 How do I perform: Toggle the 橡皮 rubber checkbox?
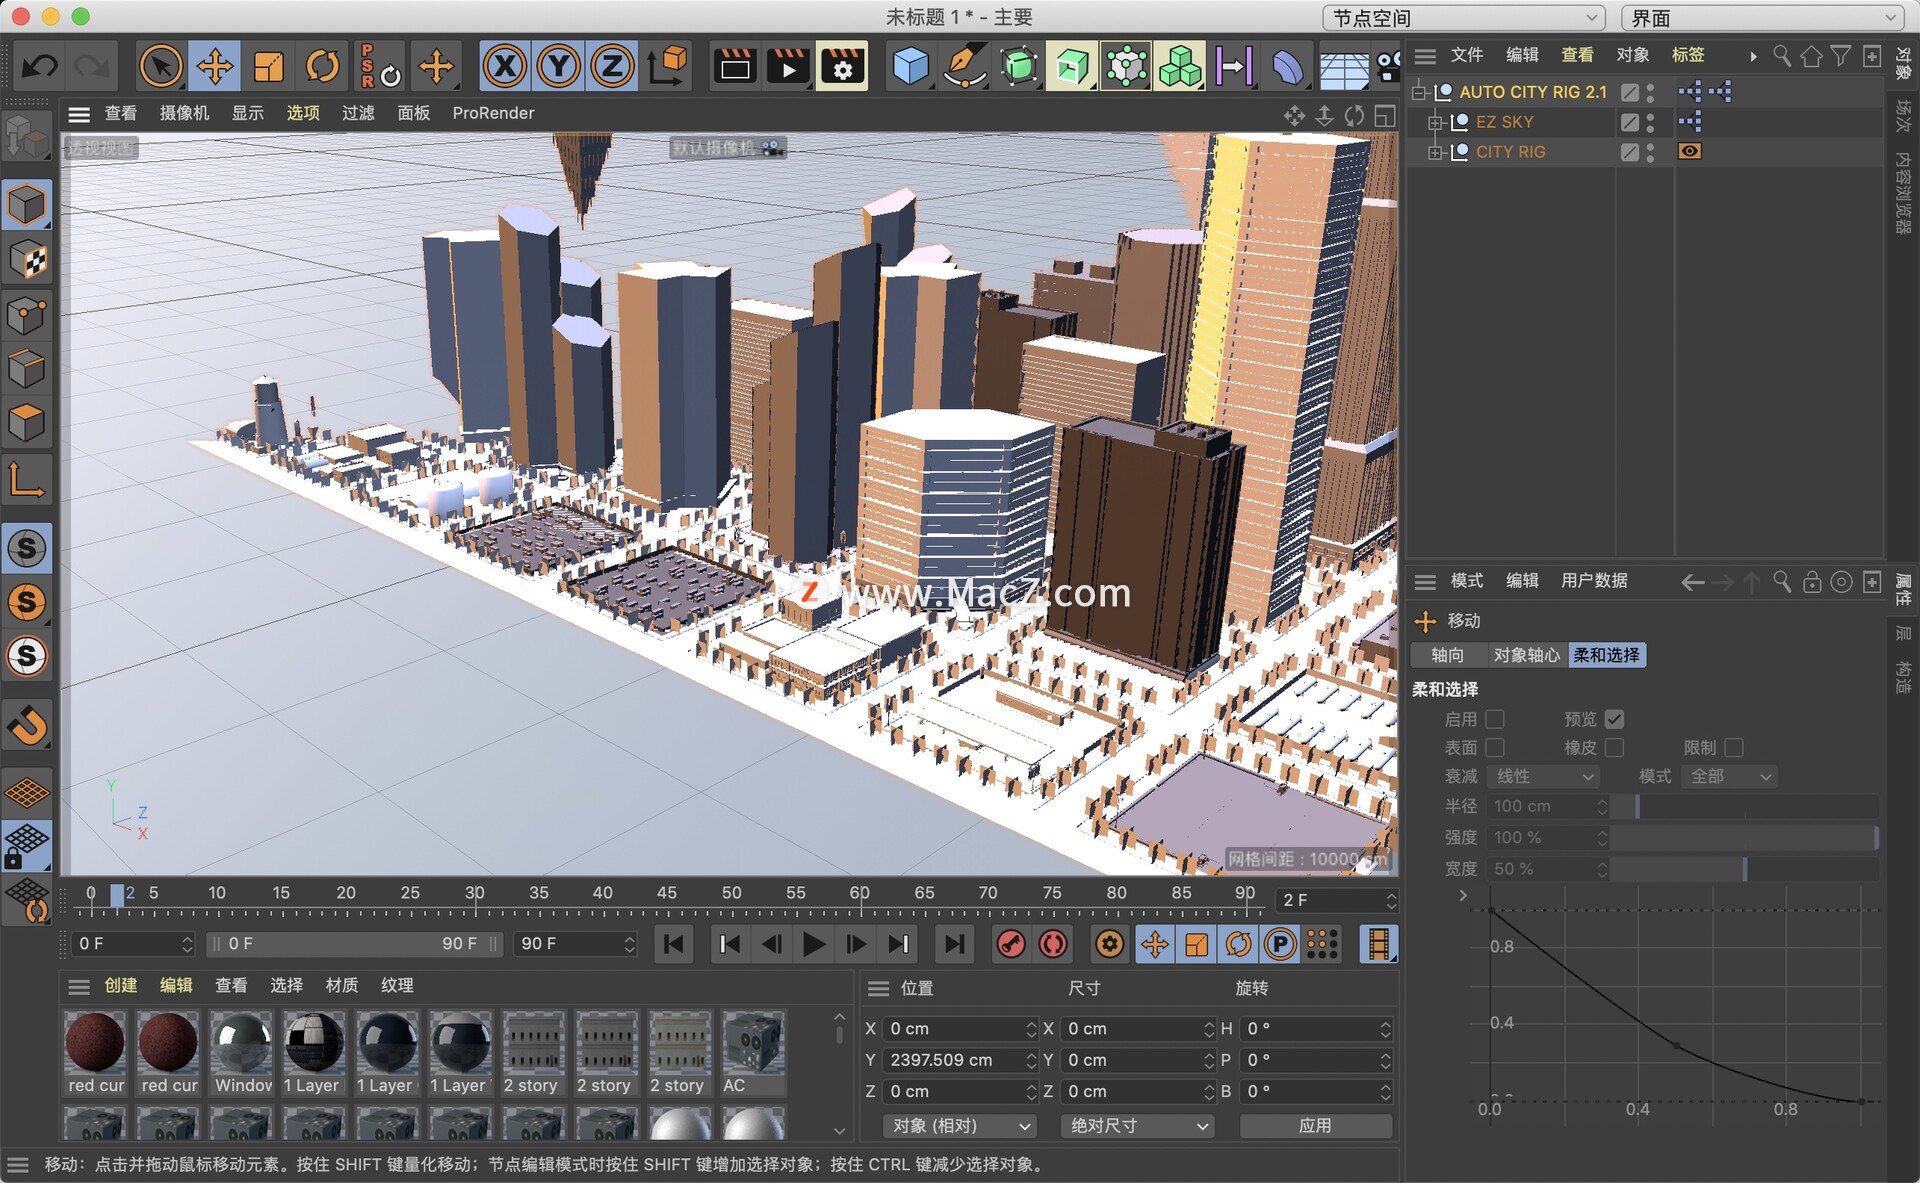coord(1614,748)
